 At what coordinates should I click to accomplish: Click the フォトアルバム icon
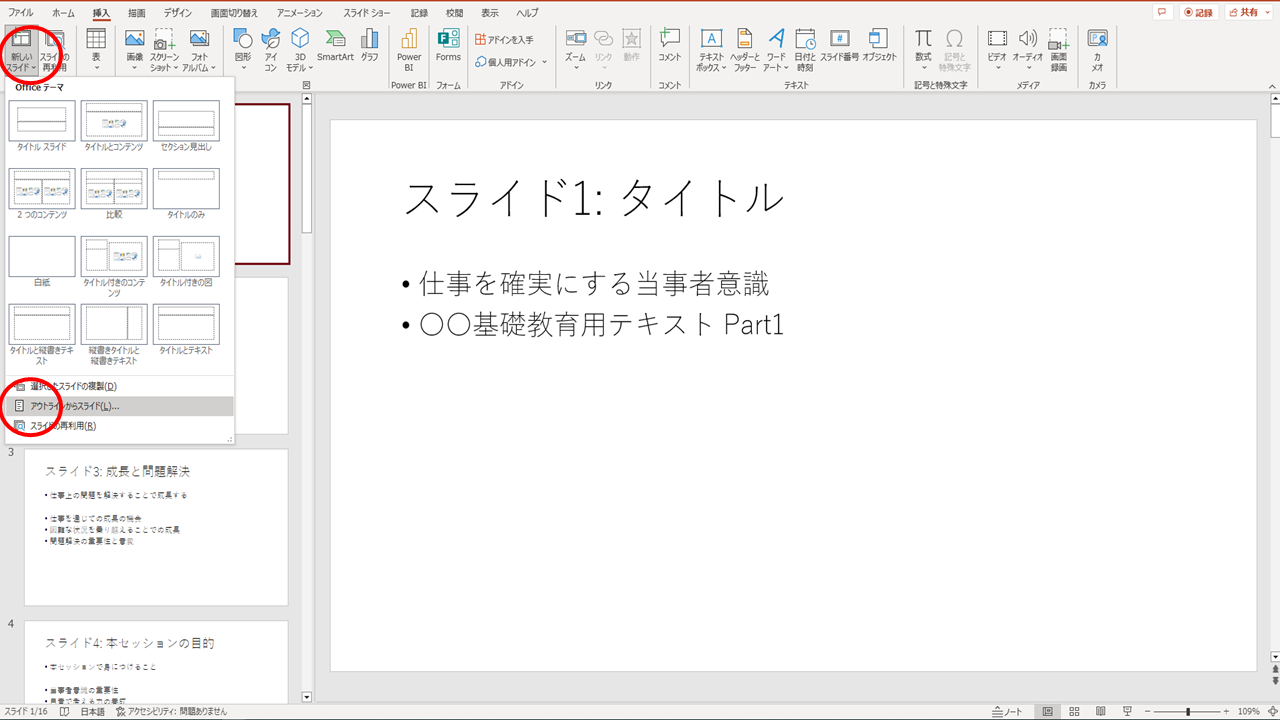(x=199, y=50)
